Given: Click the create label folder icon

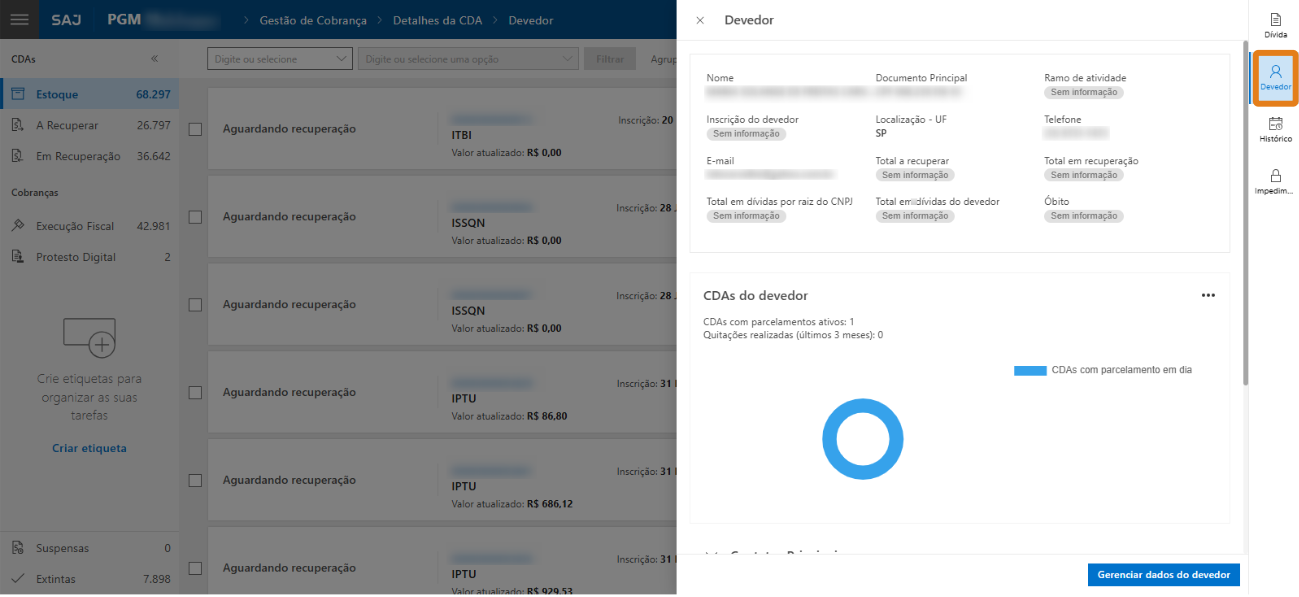Looking at the screenshot, I should tap(89, 338).
